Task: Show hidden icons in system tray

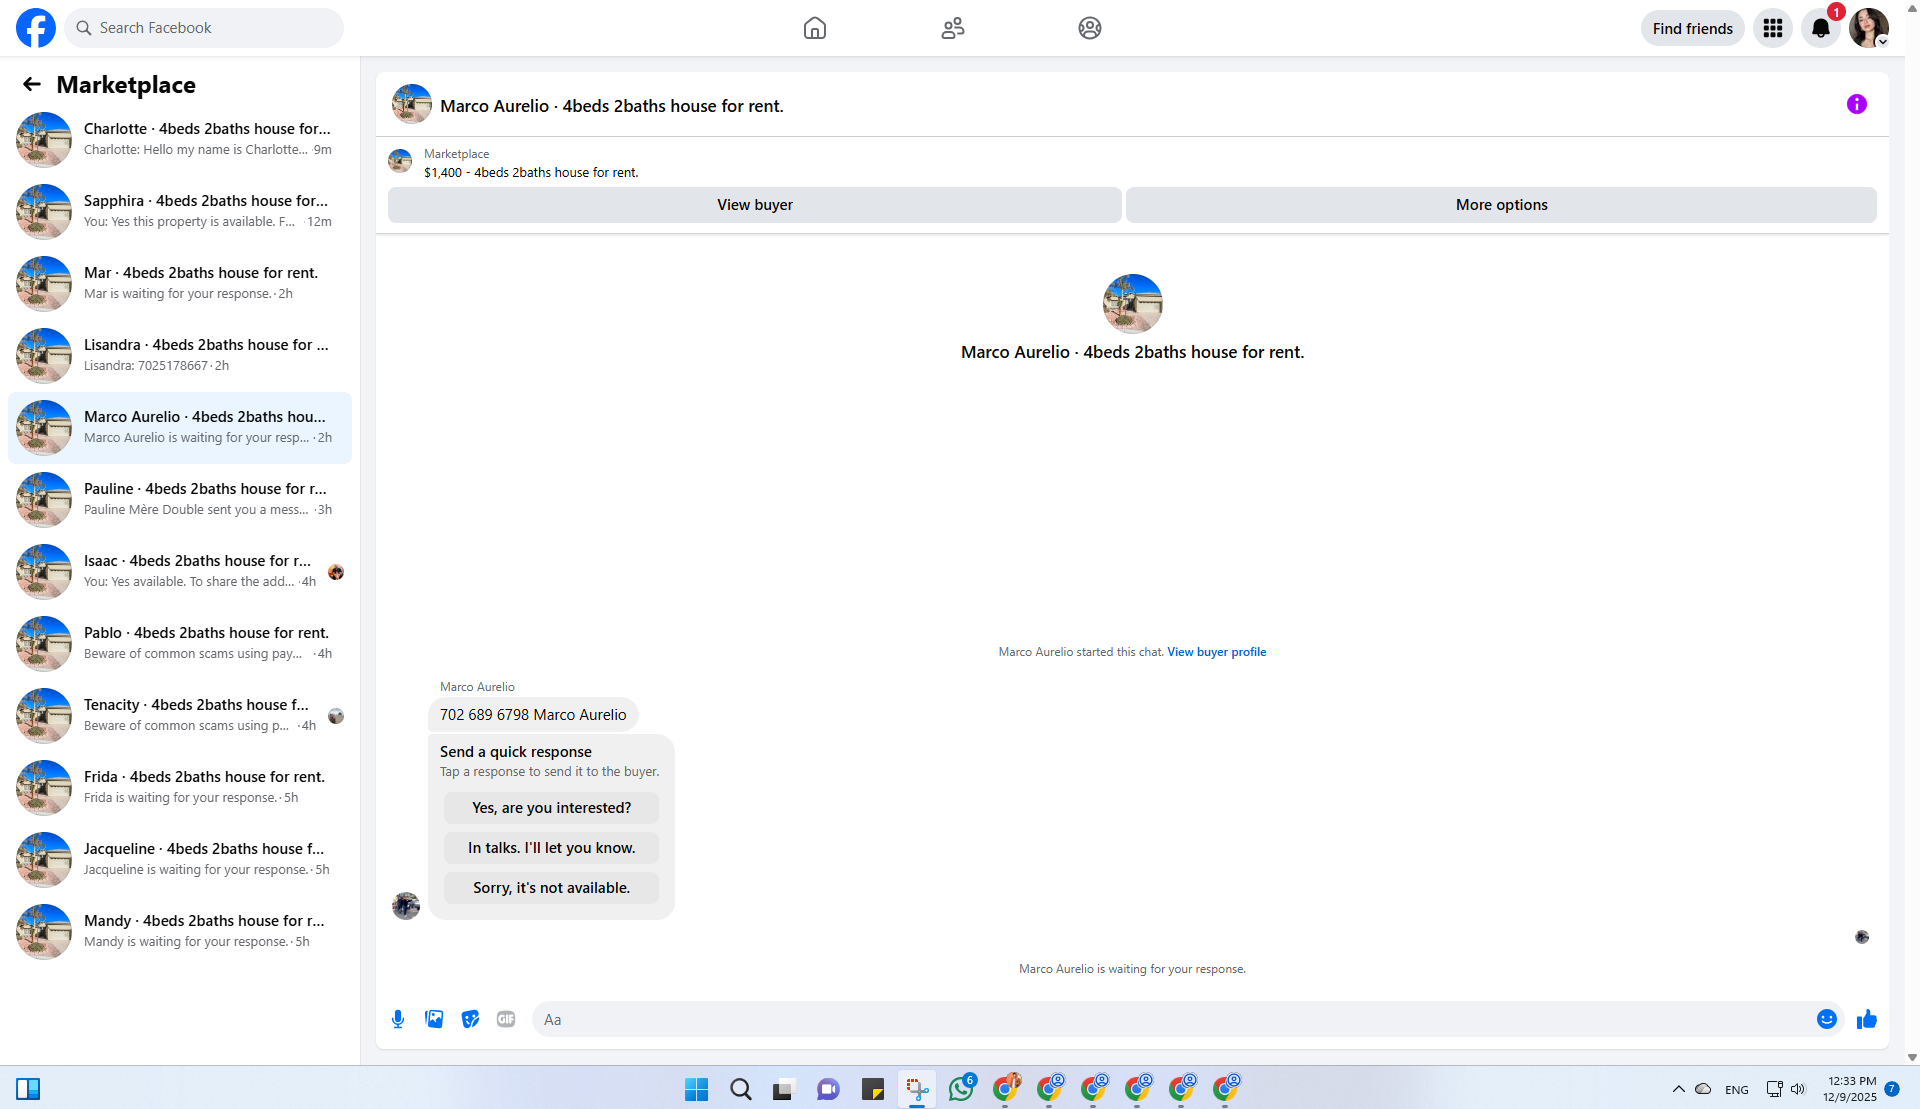Action: pos(1679,1089)
